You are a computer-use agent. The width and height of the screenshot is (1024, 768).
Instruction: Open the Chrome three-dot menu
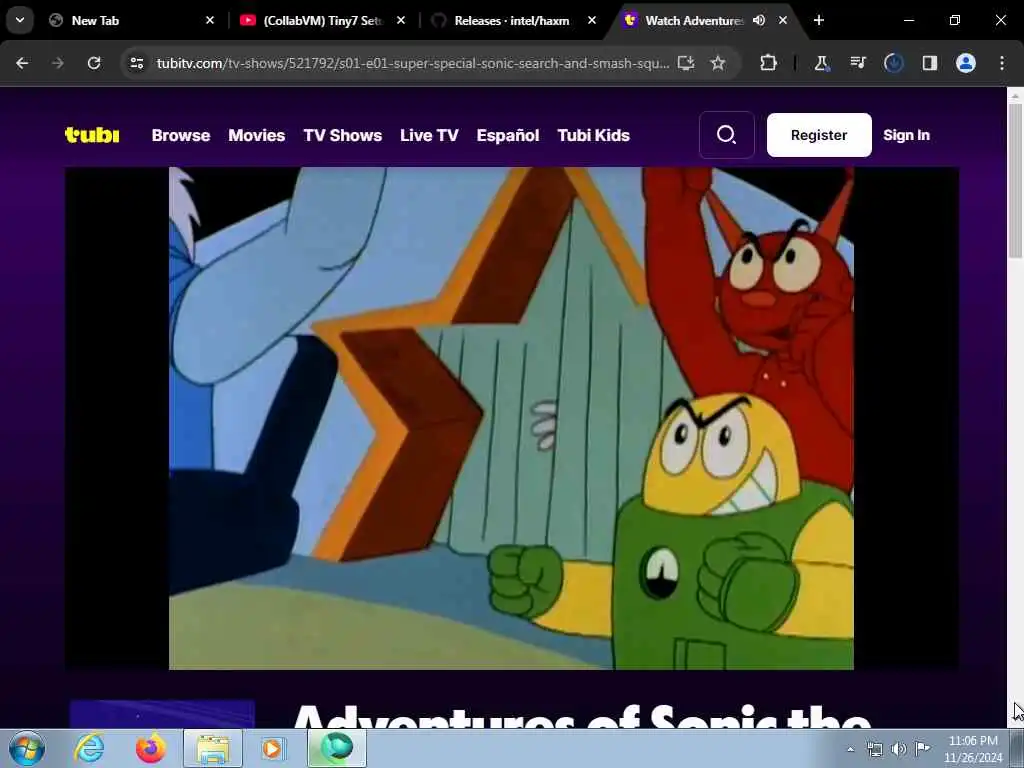coord(1002,63)
